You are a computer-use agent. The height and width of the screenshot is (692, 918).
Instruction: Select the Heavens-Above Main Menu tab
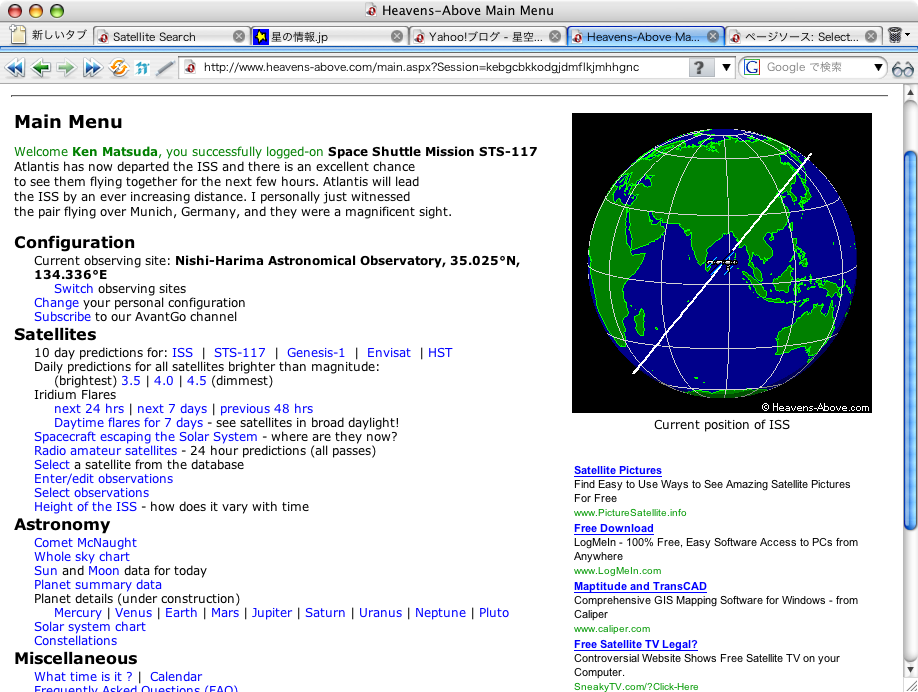pyautogui.click(x=645, y=36)
